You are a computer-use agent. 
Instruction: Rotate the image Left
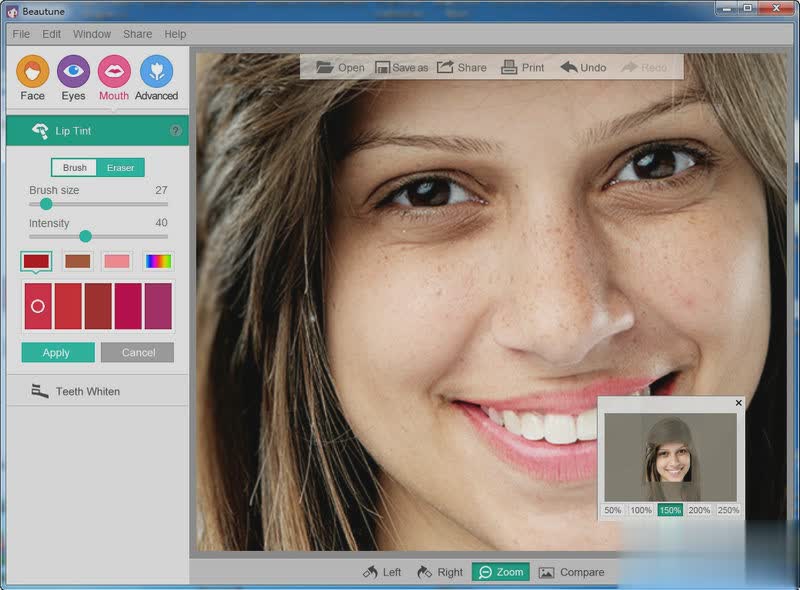[371, 572]
